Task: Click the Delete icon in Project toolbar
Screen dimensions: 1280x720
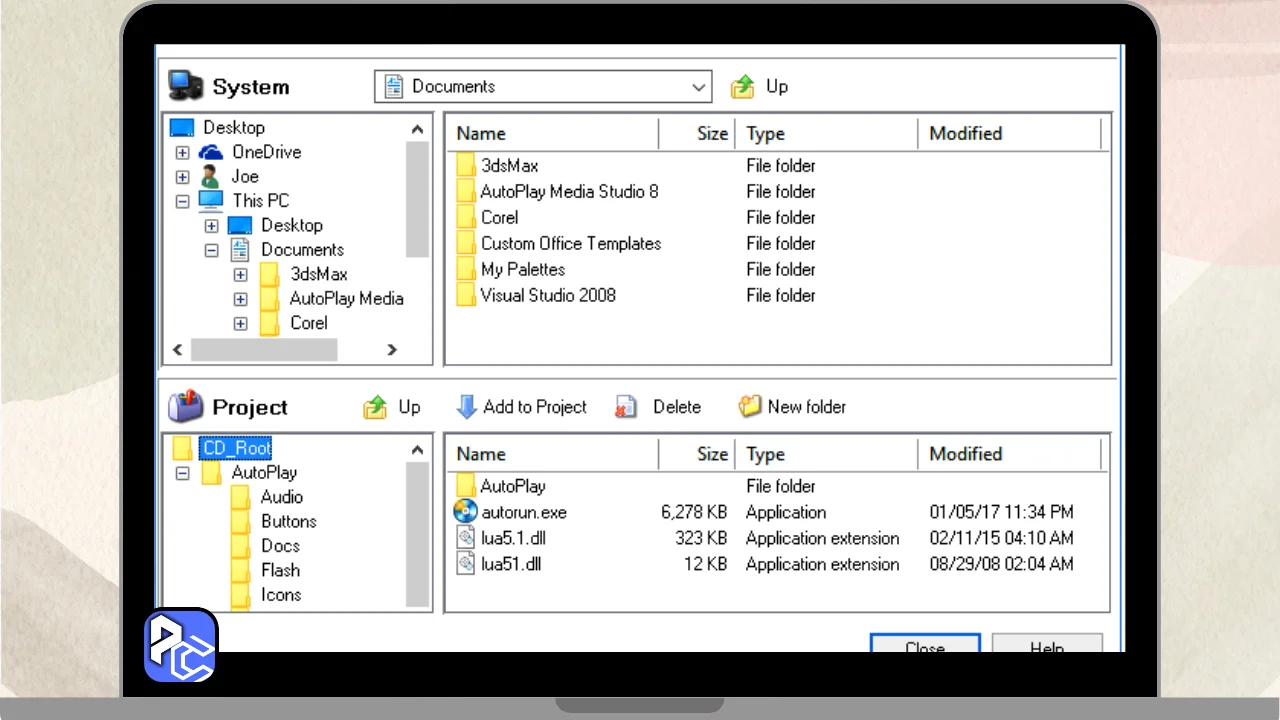Action: click(x=627, y=407)
